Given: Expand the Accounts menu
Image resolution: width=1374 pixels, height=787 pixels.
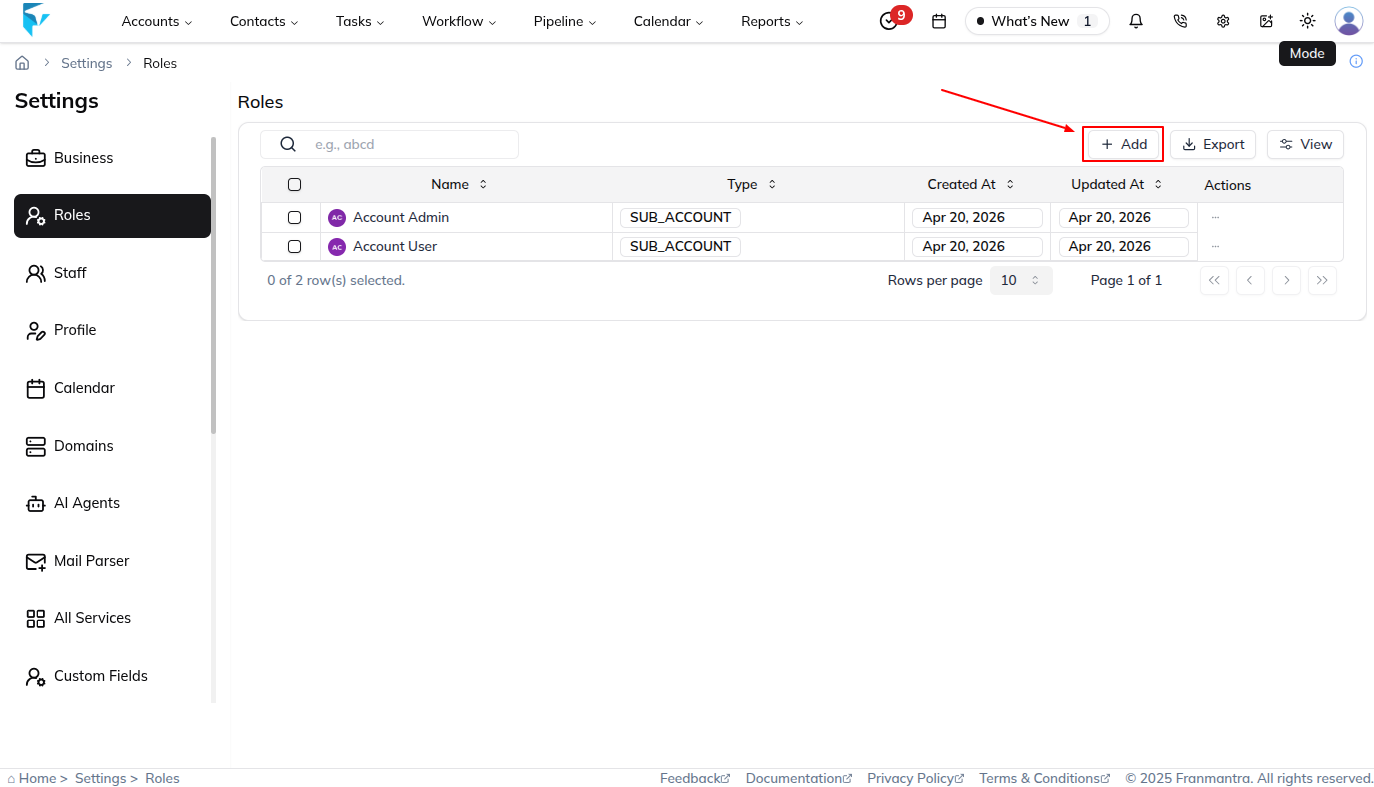Looking at the screenshot, I should coord(157,21).
